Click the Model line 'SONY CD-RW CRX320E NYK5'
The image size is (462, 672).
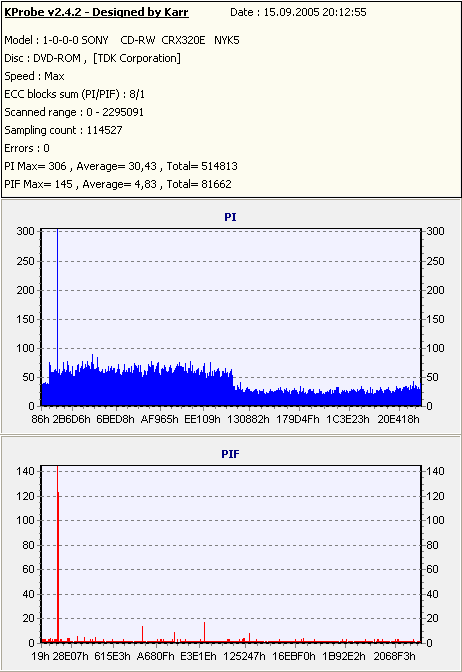point(122,40)
